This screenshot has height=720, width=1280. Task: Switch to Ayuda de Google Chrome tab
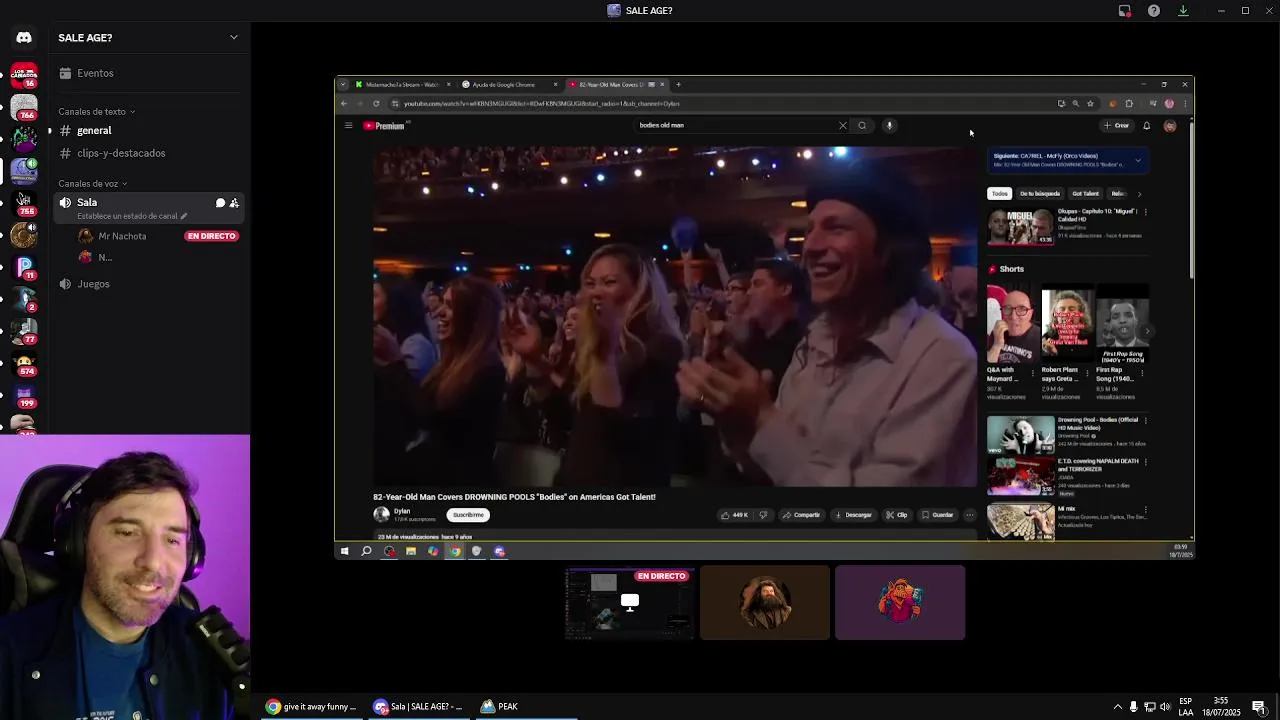(x=510, y=85)
